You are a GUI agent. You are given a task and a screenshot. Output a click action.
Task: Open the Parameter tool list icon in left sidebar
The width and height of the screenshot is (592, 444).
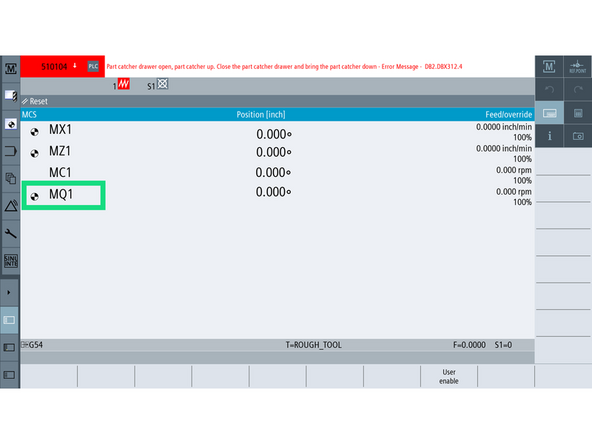(x=11, y=96)
